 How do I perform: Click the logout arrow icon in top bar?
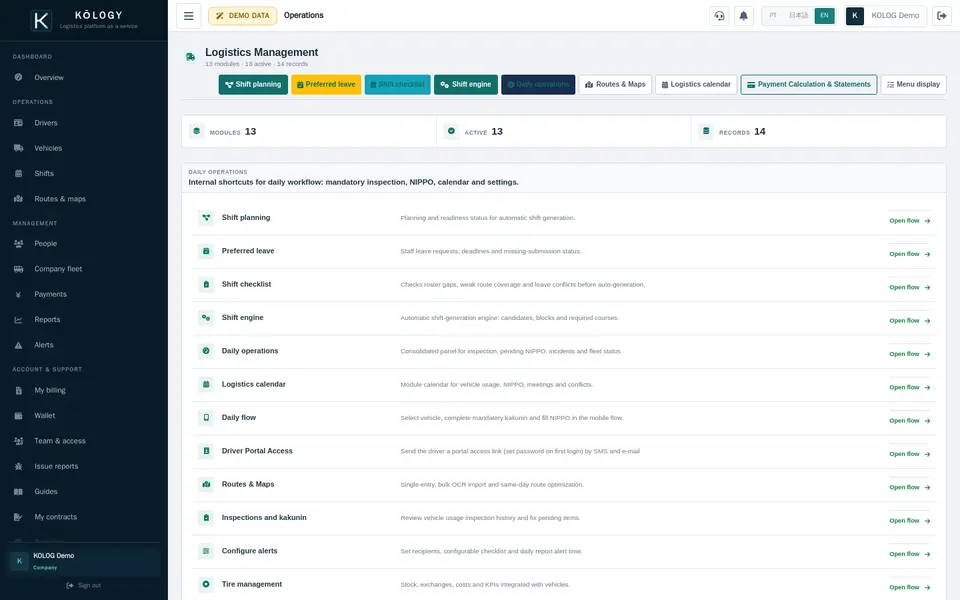click(x=942, y=16)
